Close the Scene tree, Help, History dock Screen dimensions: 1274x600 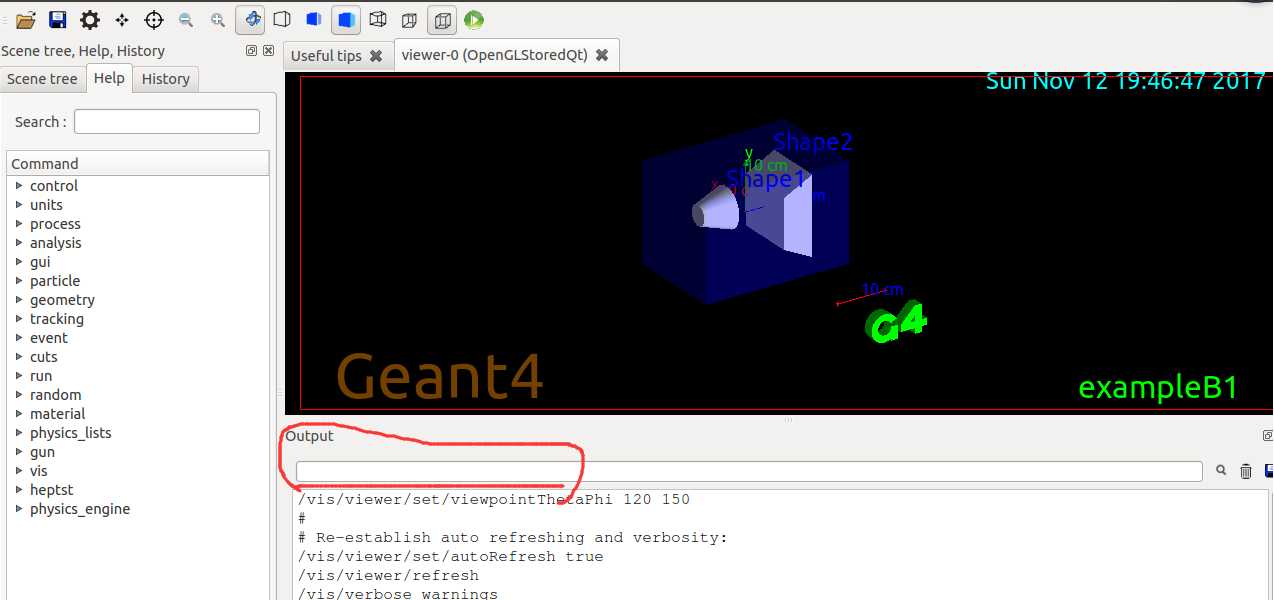[268, 51]
